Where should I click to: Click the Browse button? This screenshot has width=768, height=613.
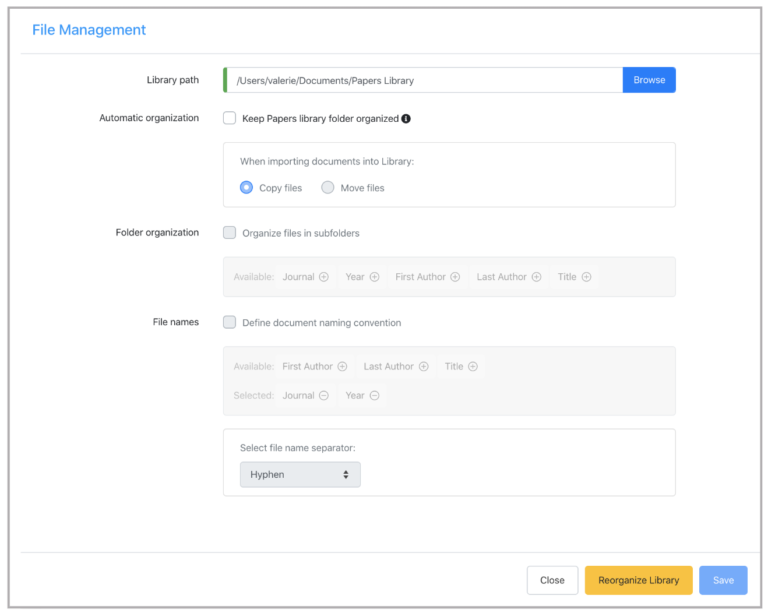click(649, 80)
